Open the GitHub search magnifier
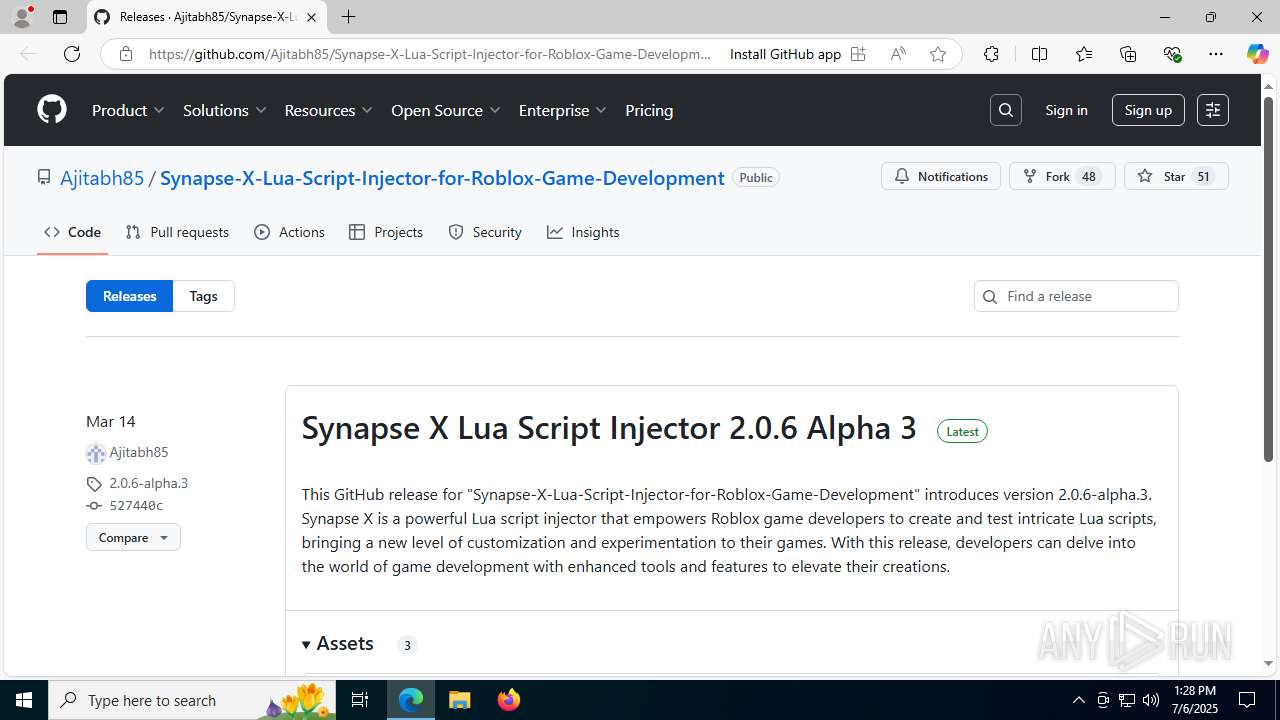Viewport: 1280px width, 720px height. click(x=1006, y=110)
